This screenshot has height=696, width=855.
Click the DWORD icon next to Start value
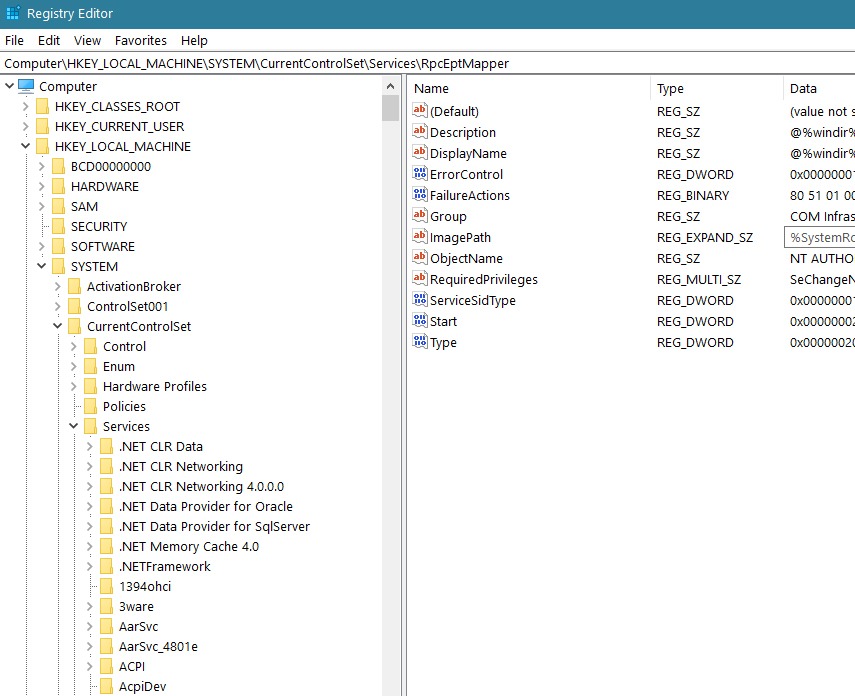click(420, 321)
